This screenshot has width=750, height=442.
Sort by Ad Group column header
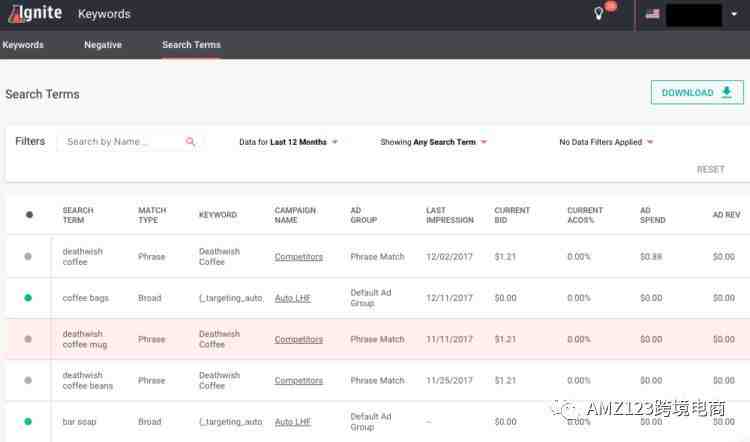pyautogui.click(x=364, y=215)
